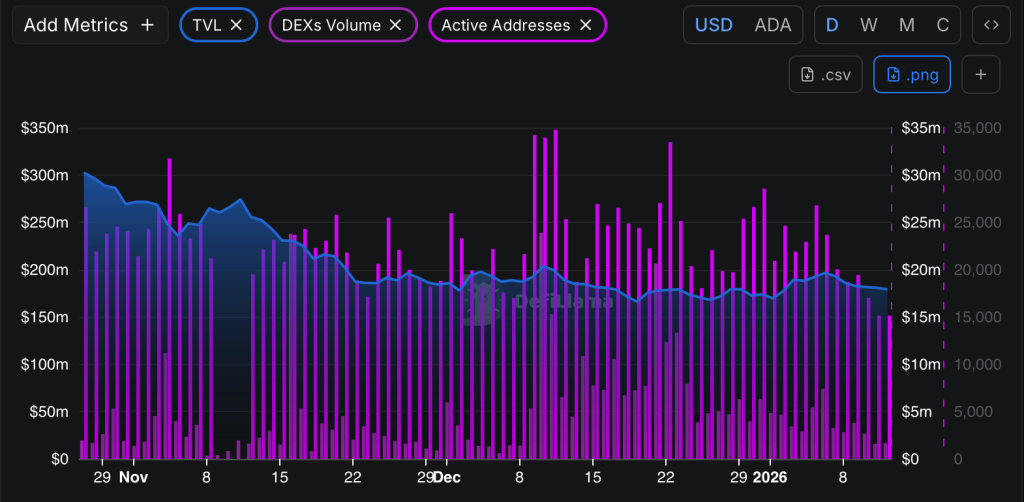1024x502 pixels.
Task: Click the Active Addresses metric label
Action: (506, 25)
